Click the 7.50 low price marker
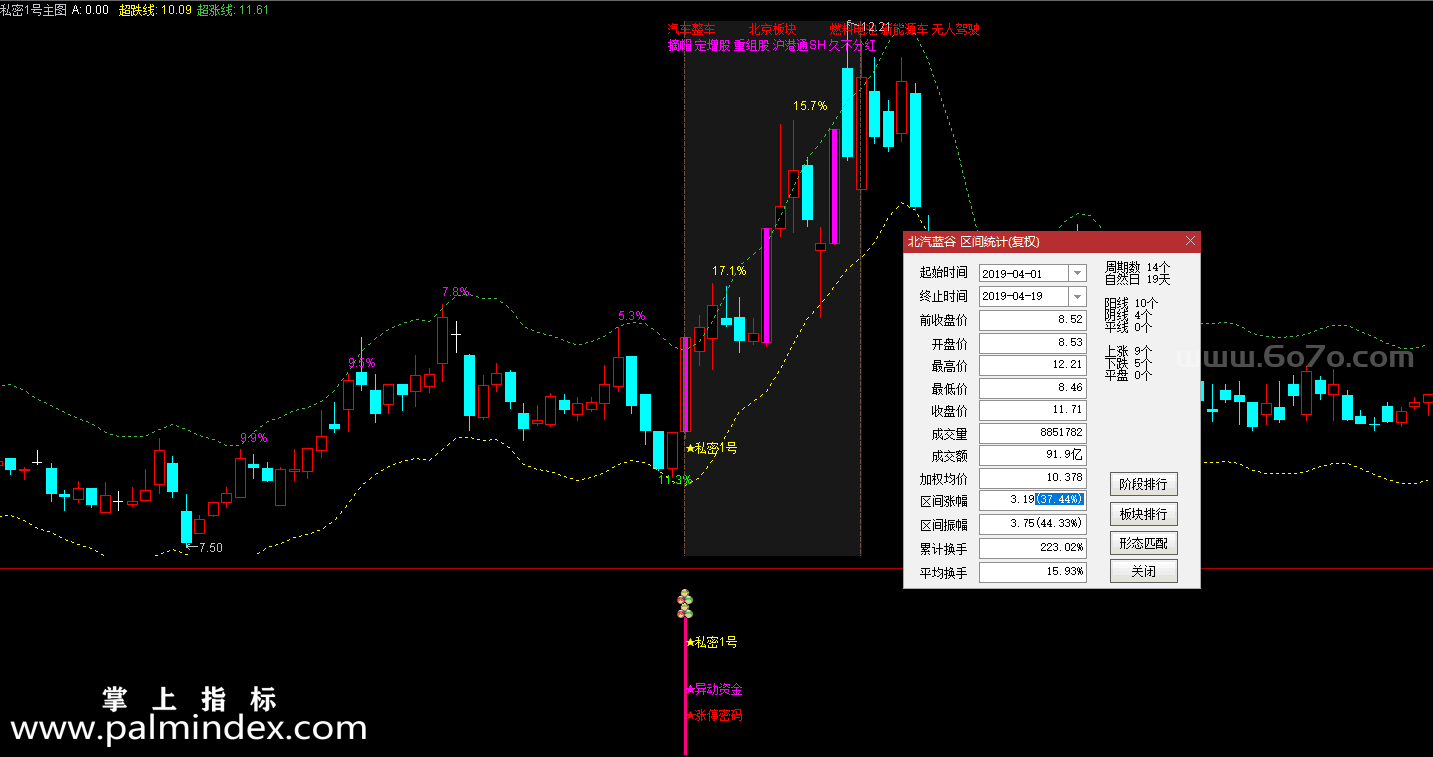The width and height of the screenshot is (1433, 757). point(205,548)
